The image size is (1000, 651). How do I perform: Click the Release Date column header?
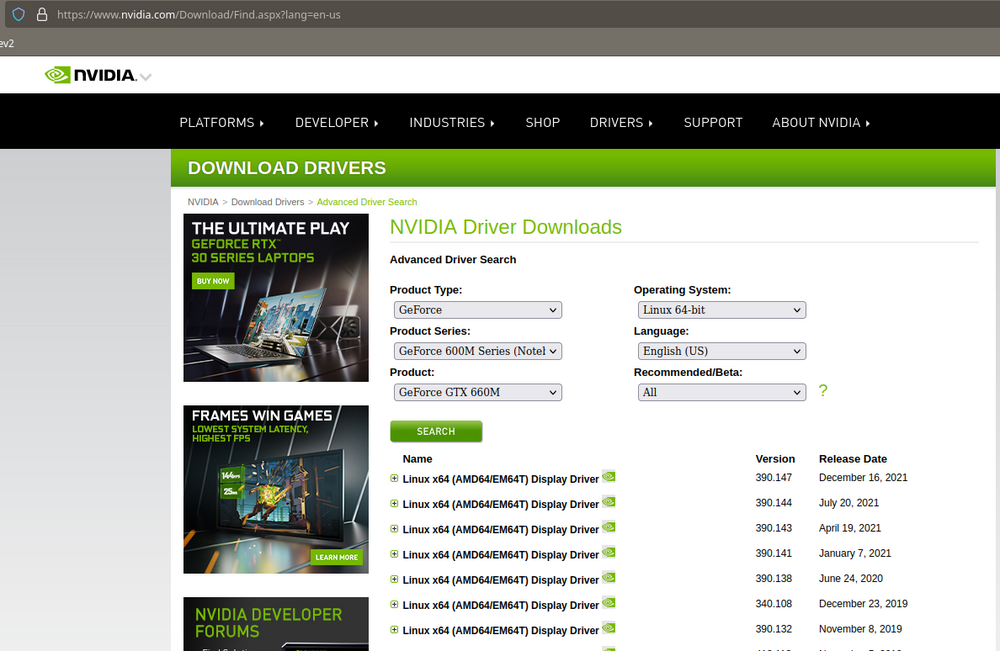tap(853, 459)
